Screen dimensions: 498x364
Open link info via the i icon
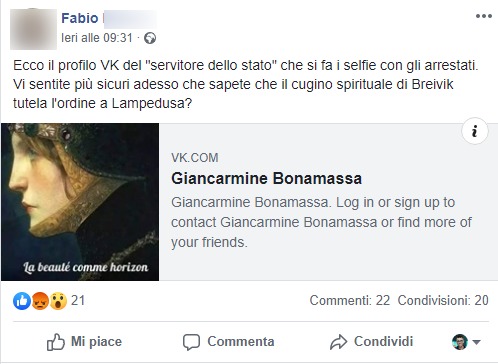(x=475, y=131)
